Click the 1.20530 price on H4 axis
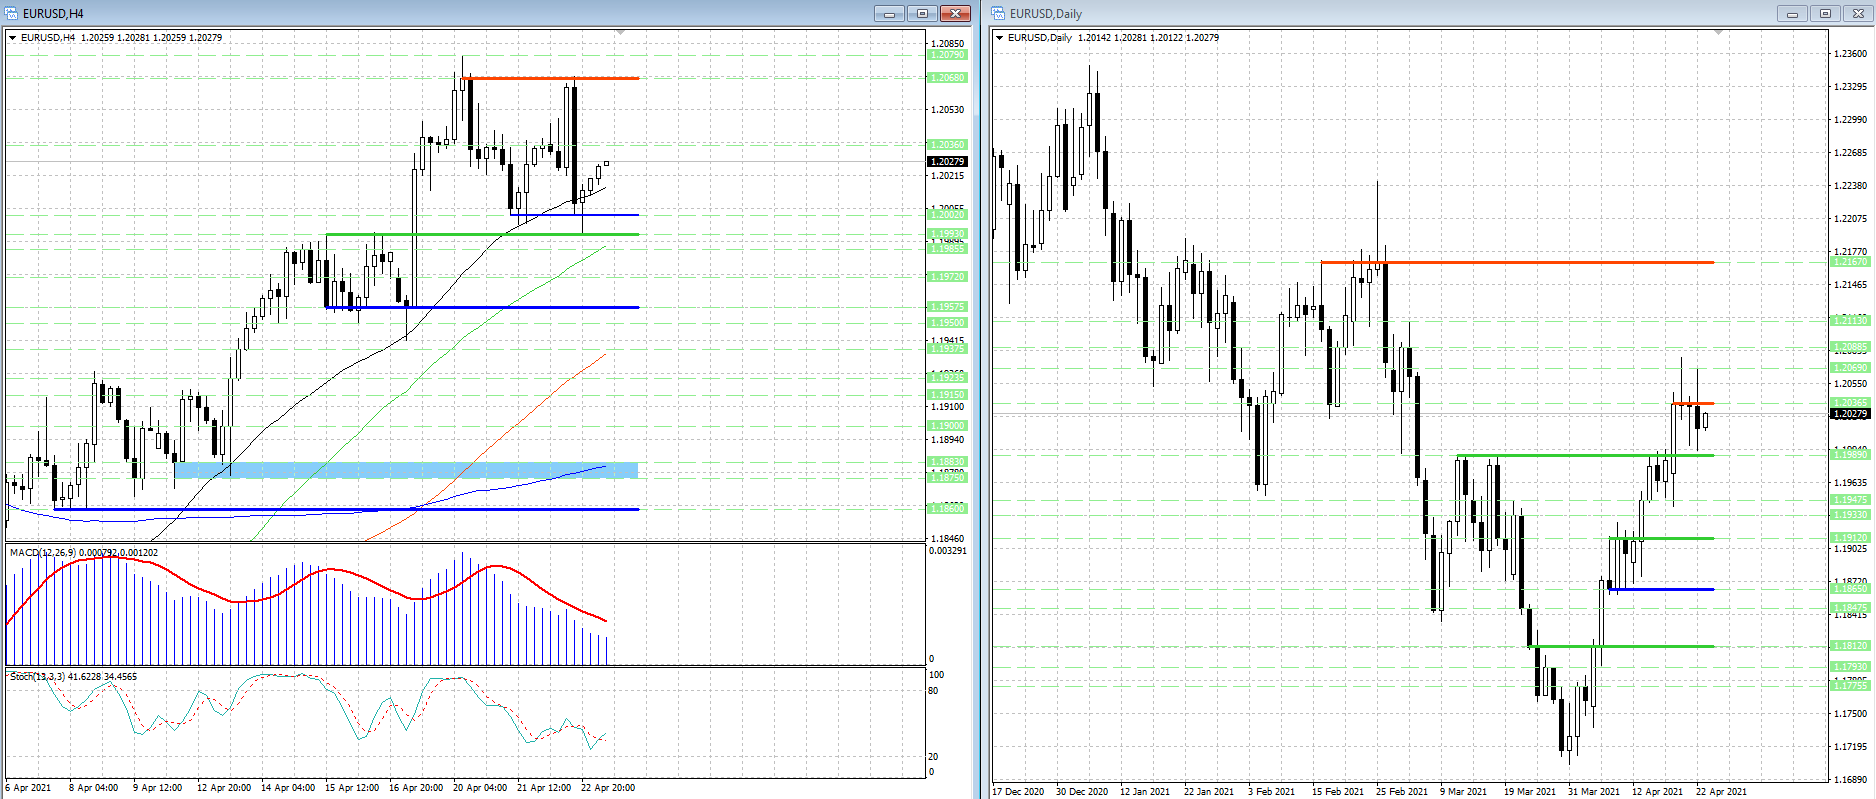Viewport: 1876px width, 799px height. (947, 109)
